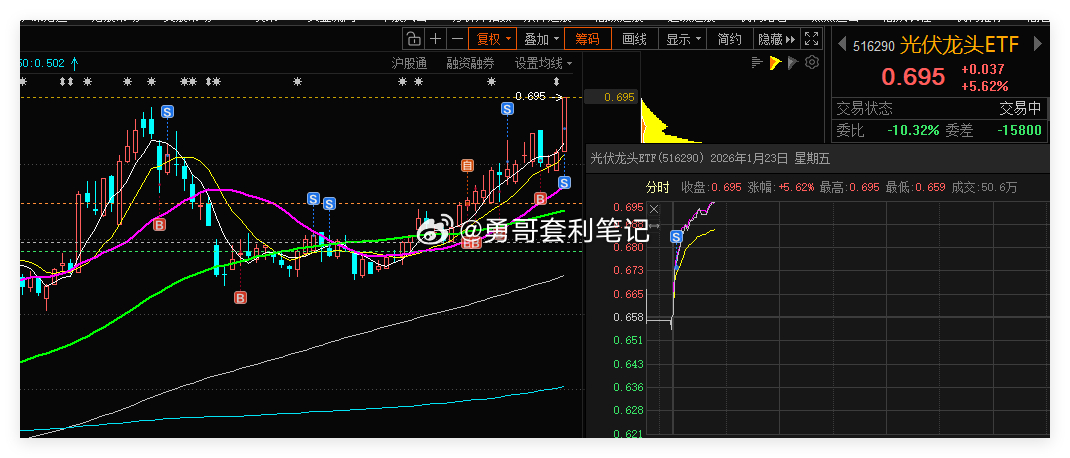Open chip settings via the gear icon
This screenshot has width=1070, height=458.
pyautogui.click(x=811, y=63)
